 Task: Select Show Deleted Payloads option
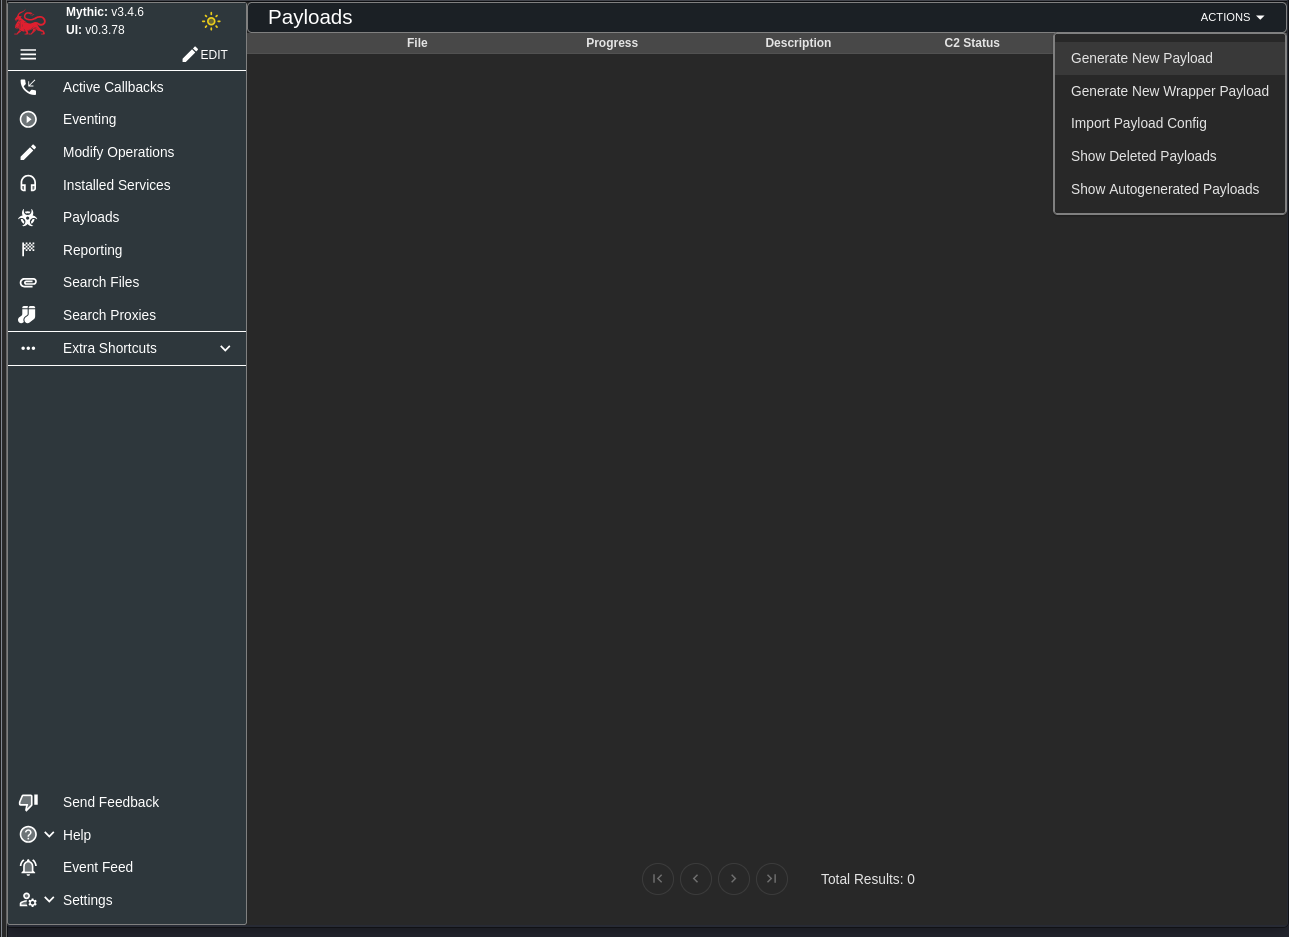1143,156
